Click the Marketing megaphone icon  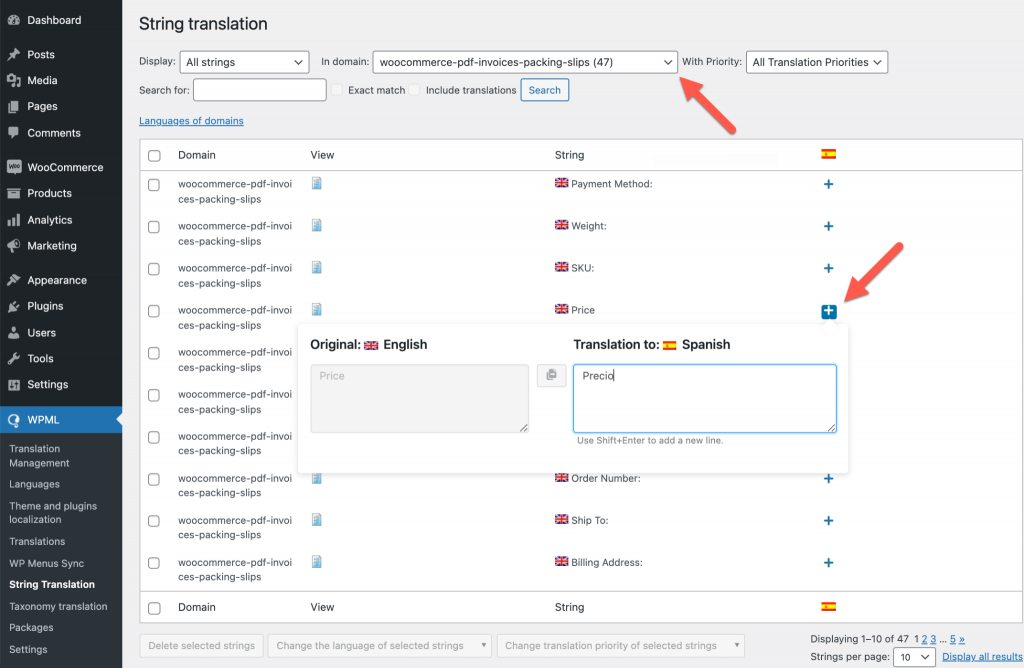[14, 246]
